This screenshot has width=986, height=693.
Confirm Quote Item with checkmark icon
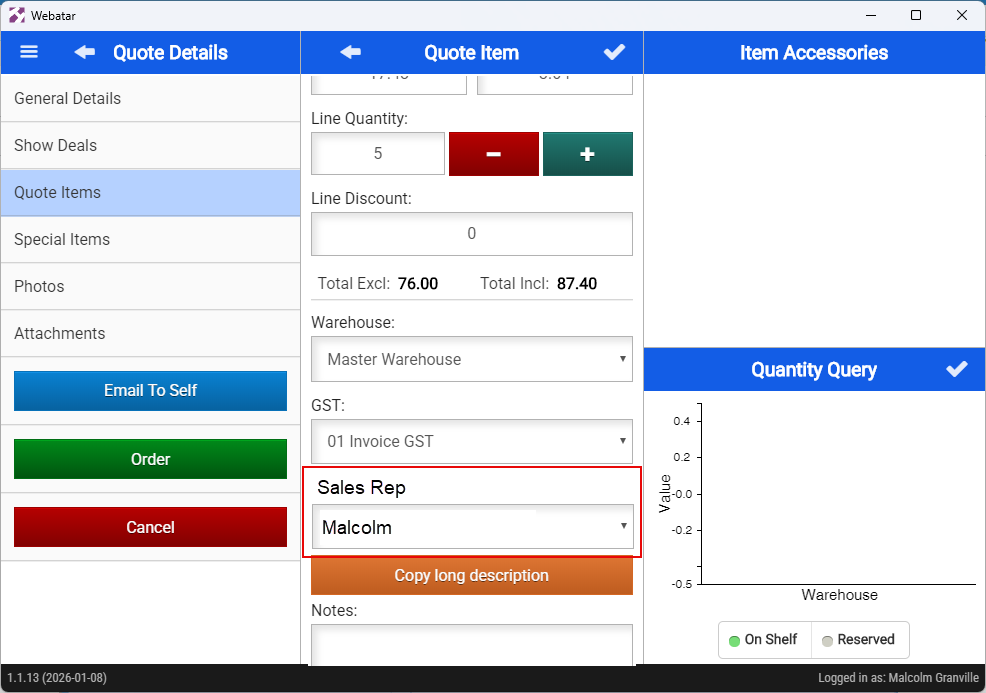(x=615, y=52)
